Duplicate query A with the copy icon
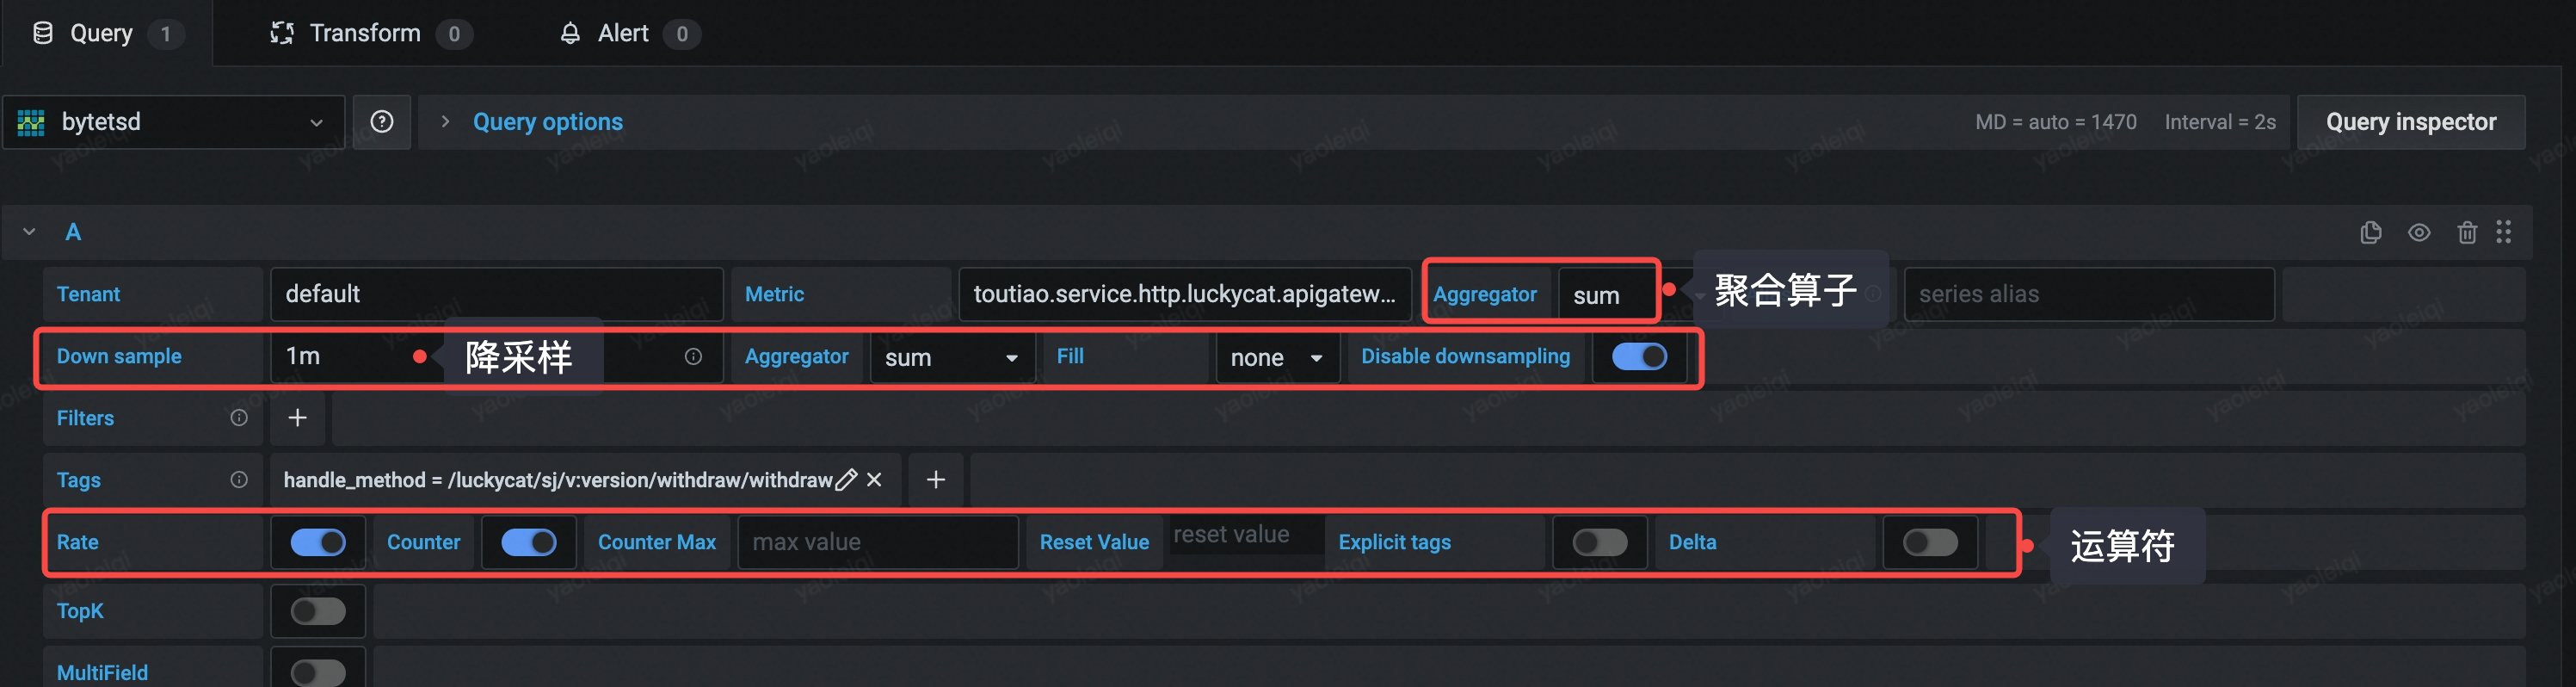The image size is (2576, 687). point(2370,233)
